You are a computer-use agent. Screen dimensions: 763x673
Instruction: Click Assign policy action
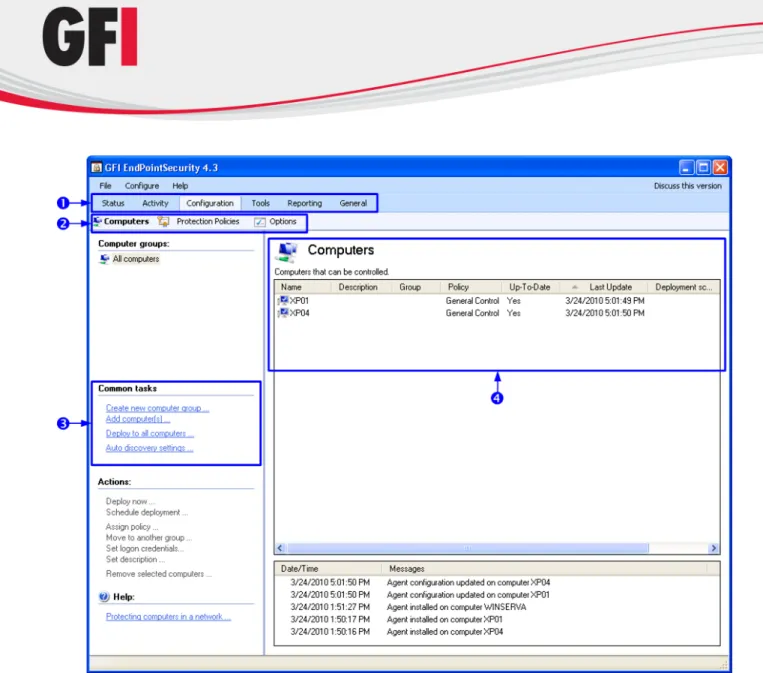132,527
